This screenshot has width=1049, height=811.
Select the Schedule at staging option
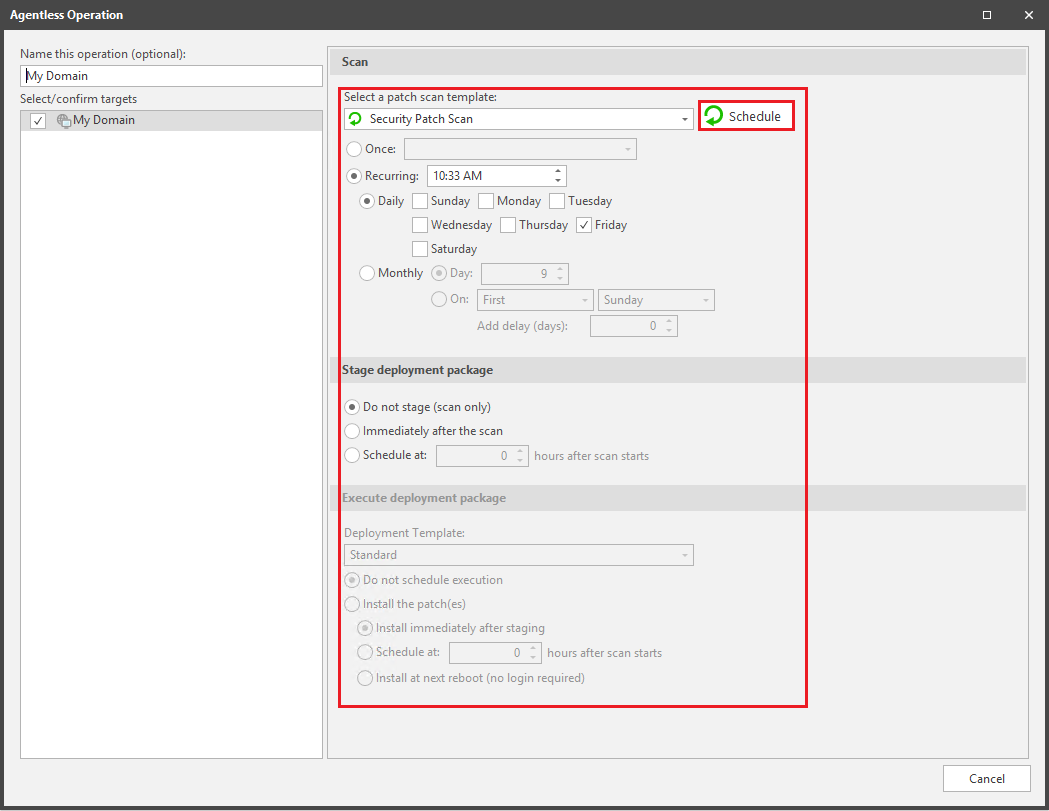[352, 455]
